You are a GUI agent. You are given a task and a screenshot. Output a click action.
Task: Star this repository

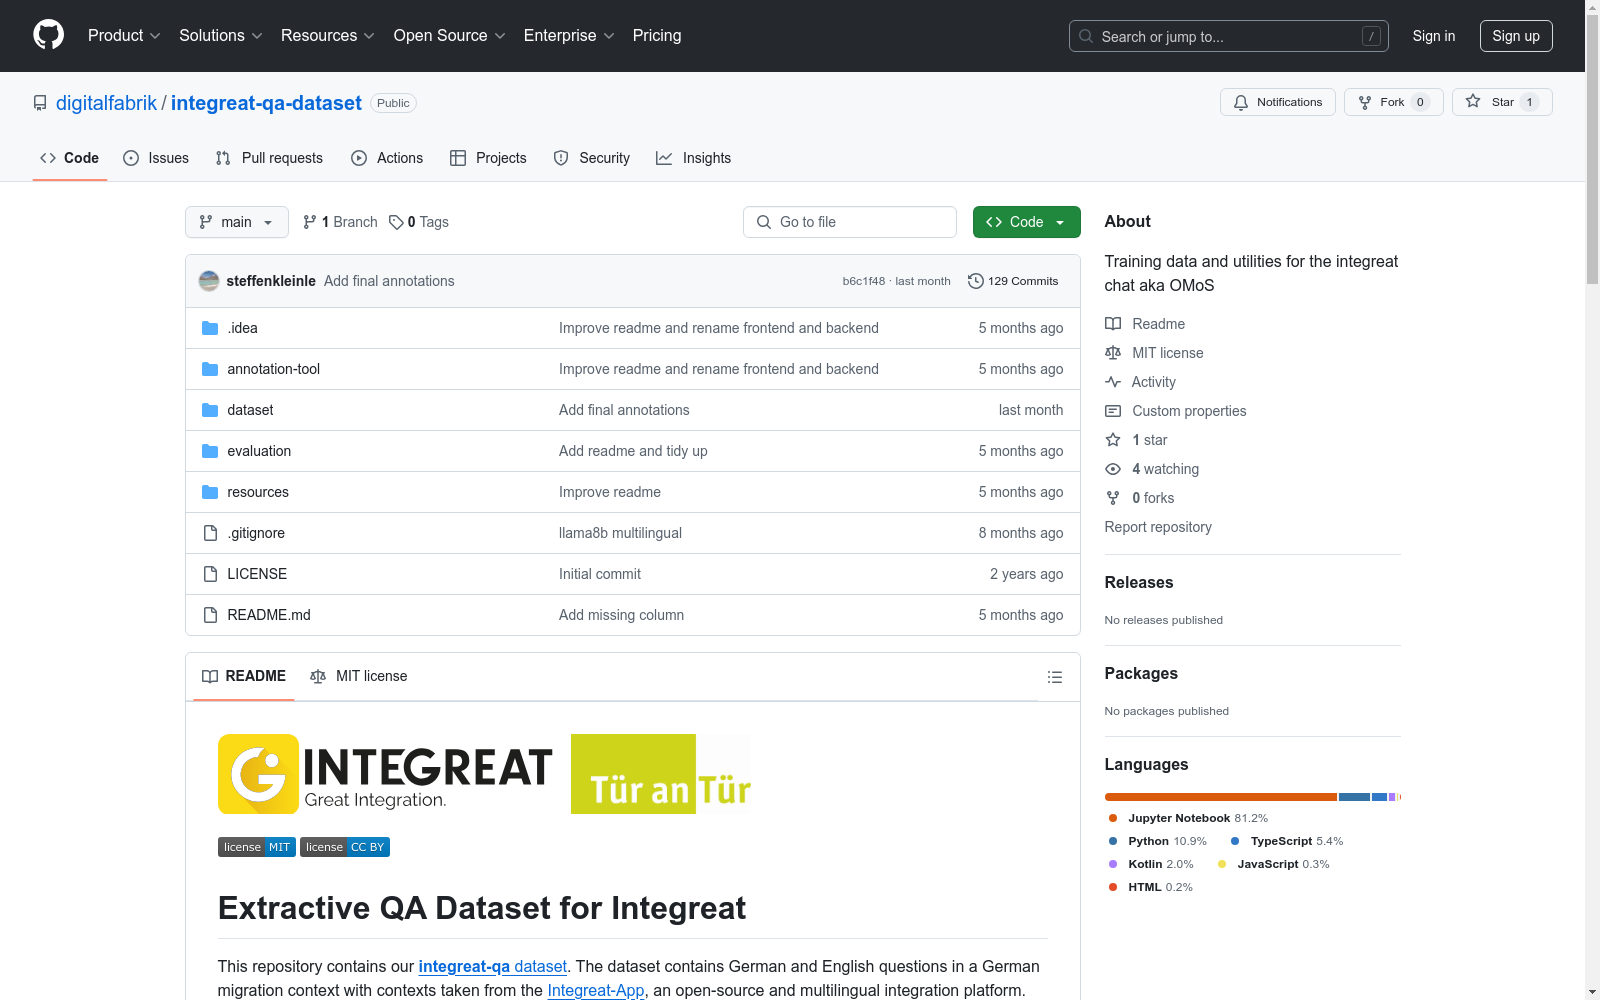coord(1502,102)
